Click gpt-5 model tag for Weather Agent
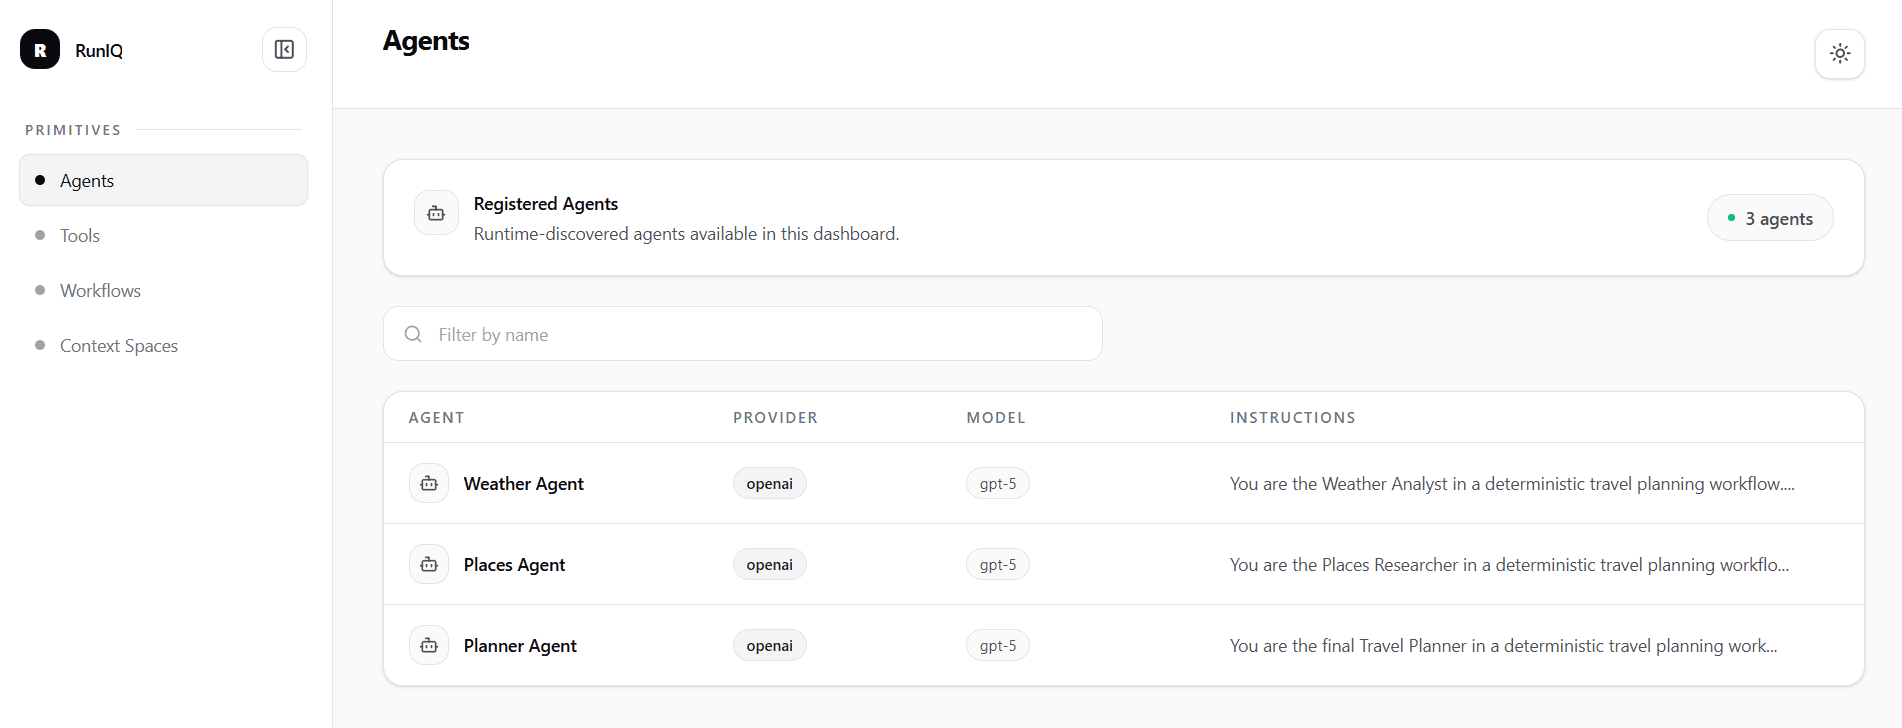This screenshot has width=1902, height=728. click(x=998, y=483)
